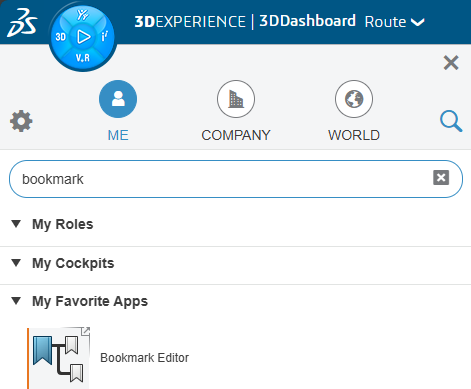
Task: Select the information quadrant of the compass
Action: click(105, 36)
